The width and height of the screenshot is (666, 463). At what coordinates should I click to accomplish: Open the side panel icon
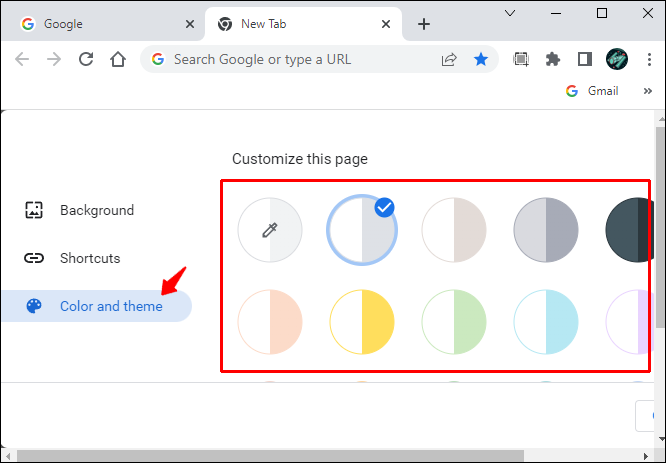[585, 59]
